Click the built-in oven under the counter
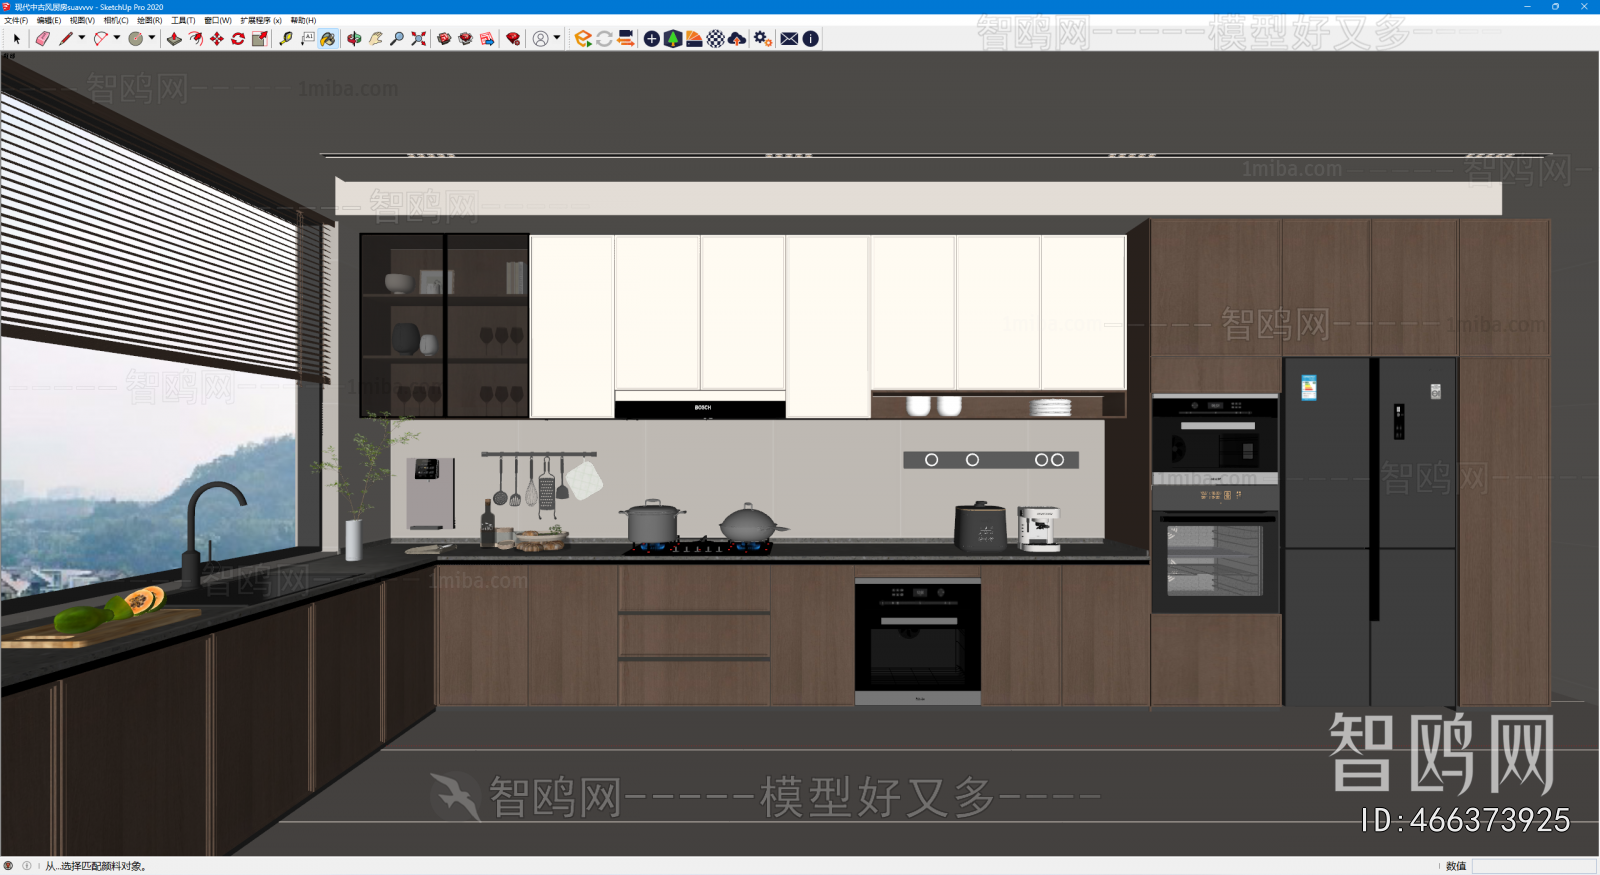Image resolution: width=1600 pixels, height=875 pixels. pyautogui.click(x=918, y=640)
